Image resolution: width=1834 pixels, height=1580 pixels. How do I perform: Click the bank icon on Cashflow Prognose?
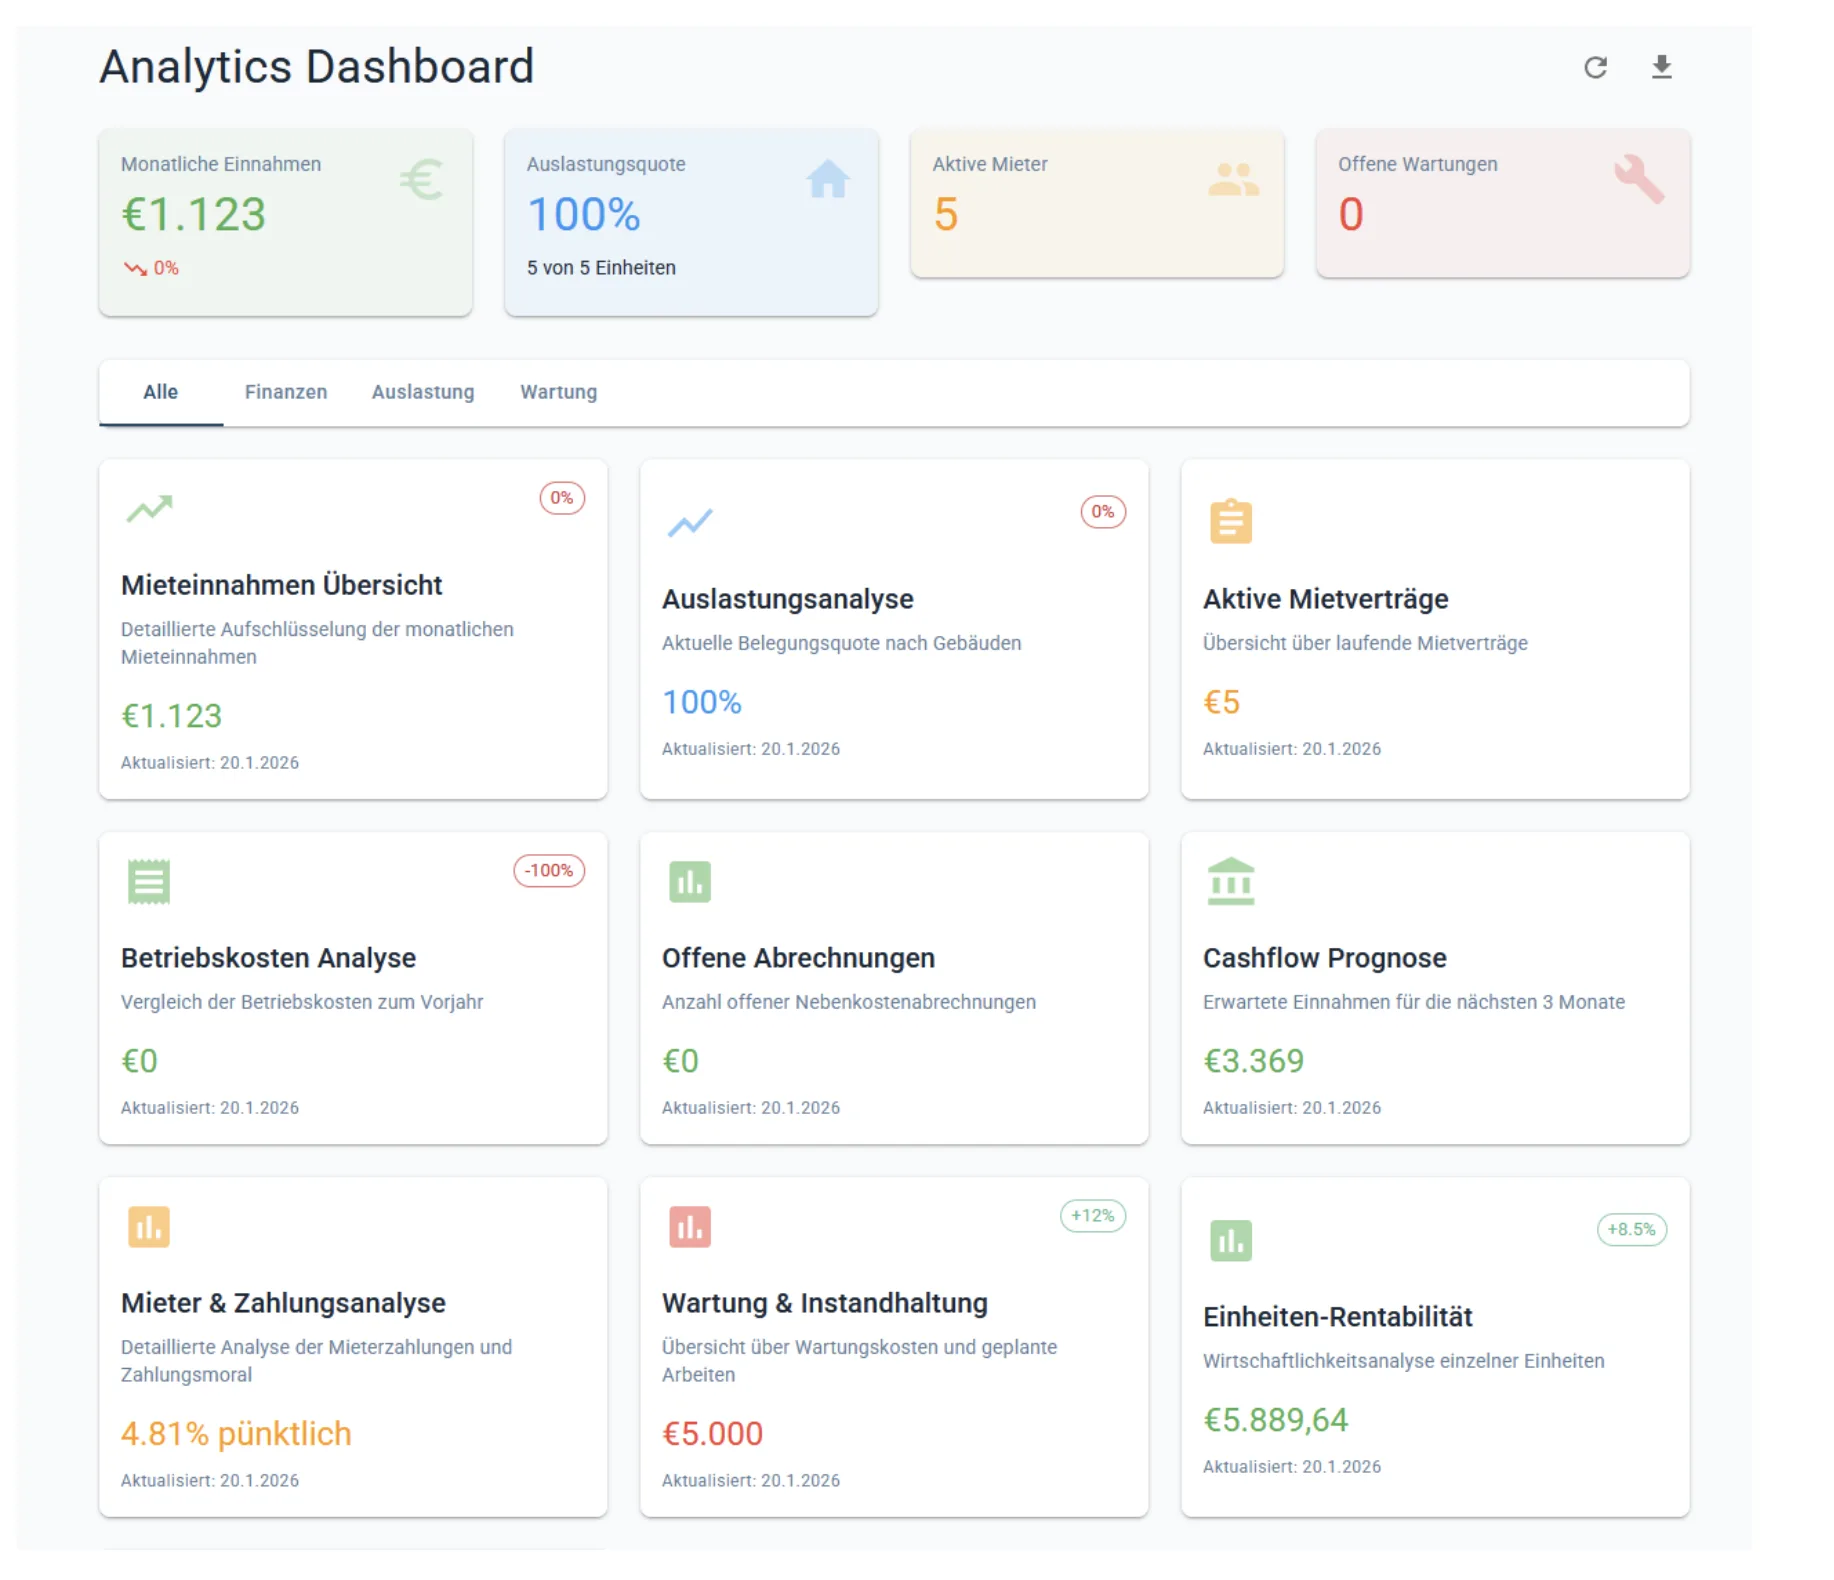coord(1231,880)
